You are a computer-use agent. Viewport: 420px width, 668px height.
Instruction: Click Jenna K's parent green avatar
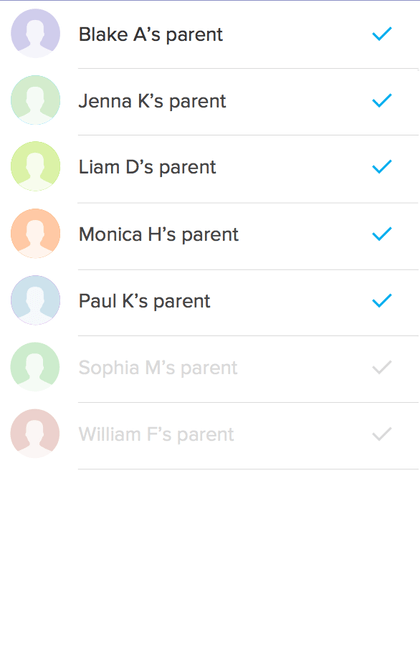[x=35, y=100]
